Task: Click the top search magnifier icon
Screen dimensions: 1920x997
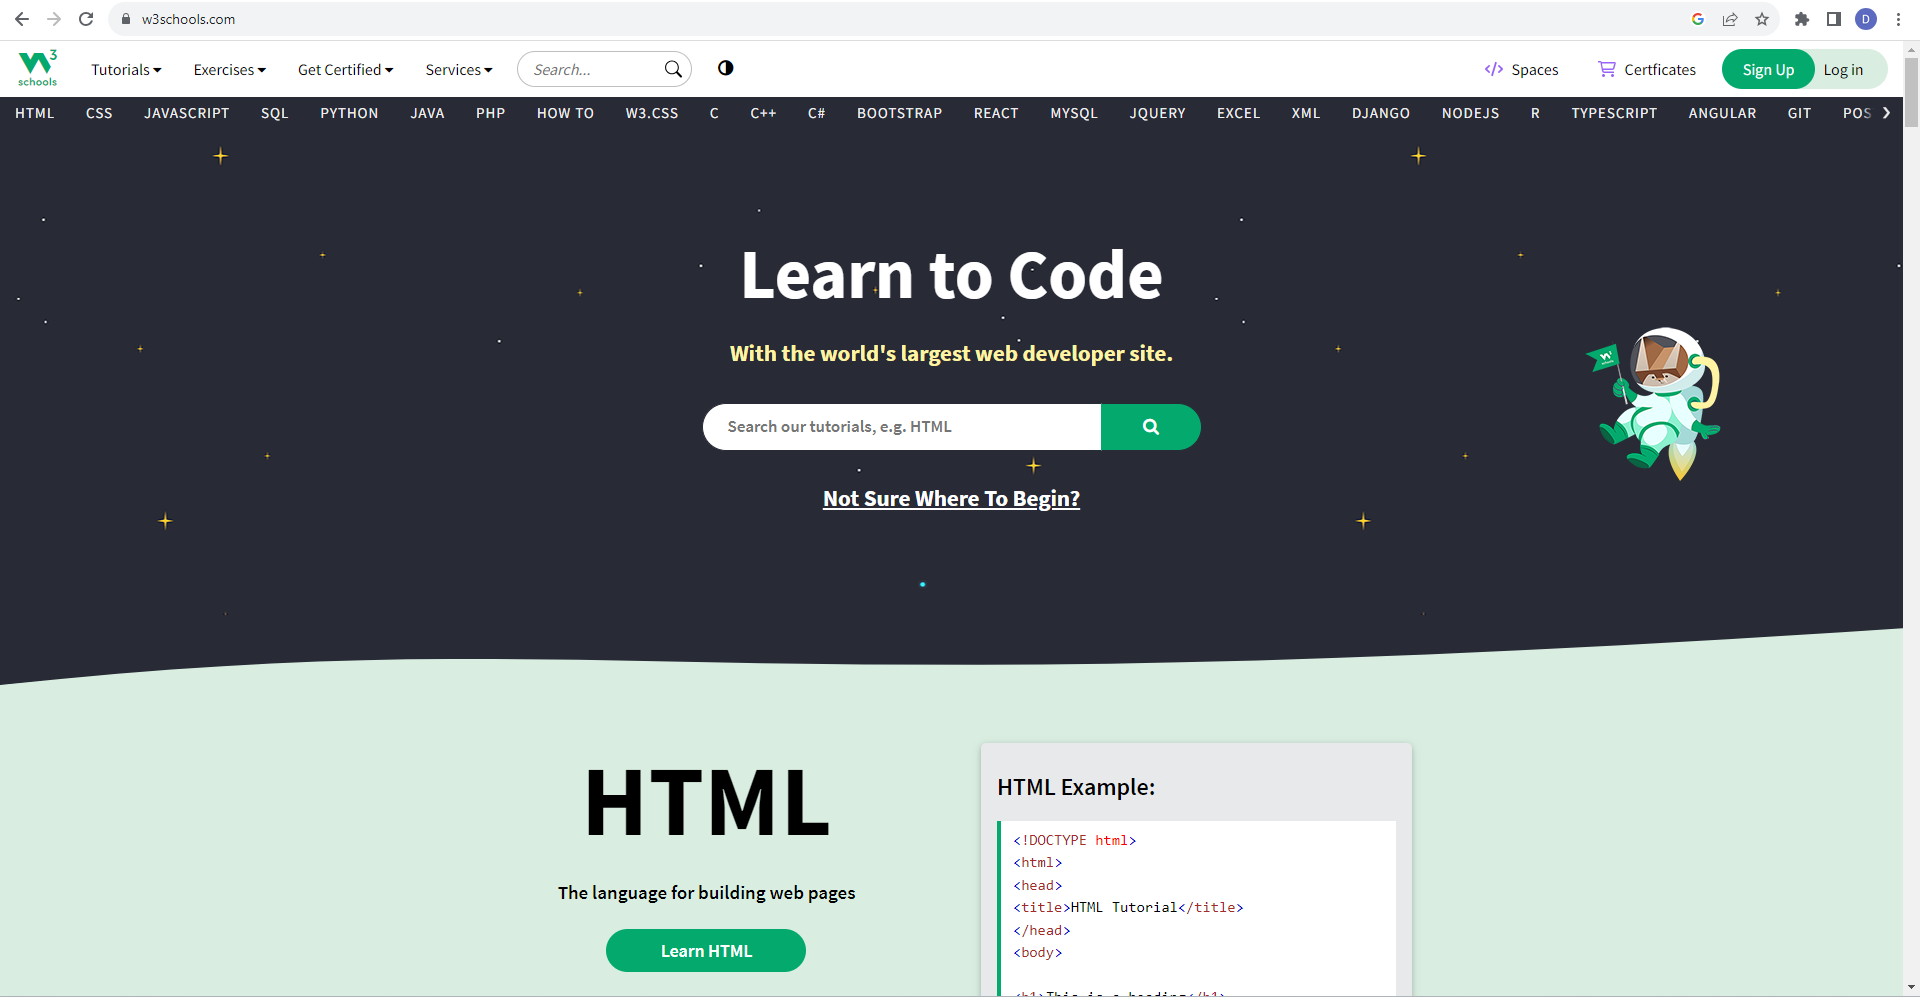Action: coord(673,69)
